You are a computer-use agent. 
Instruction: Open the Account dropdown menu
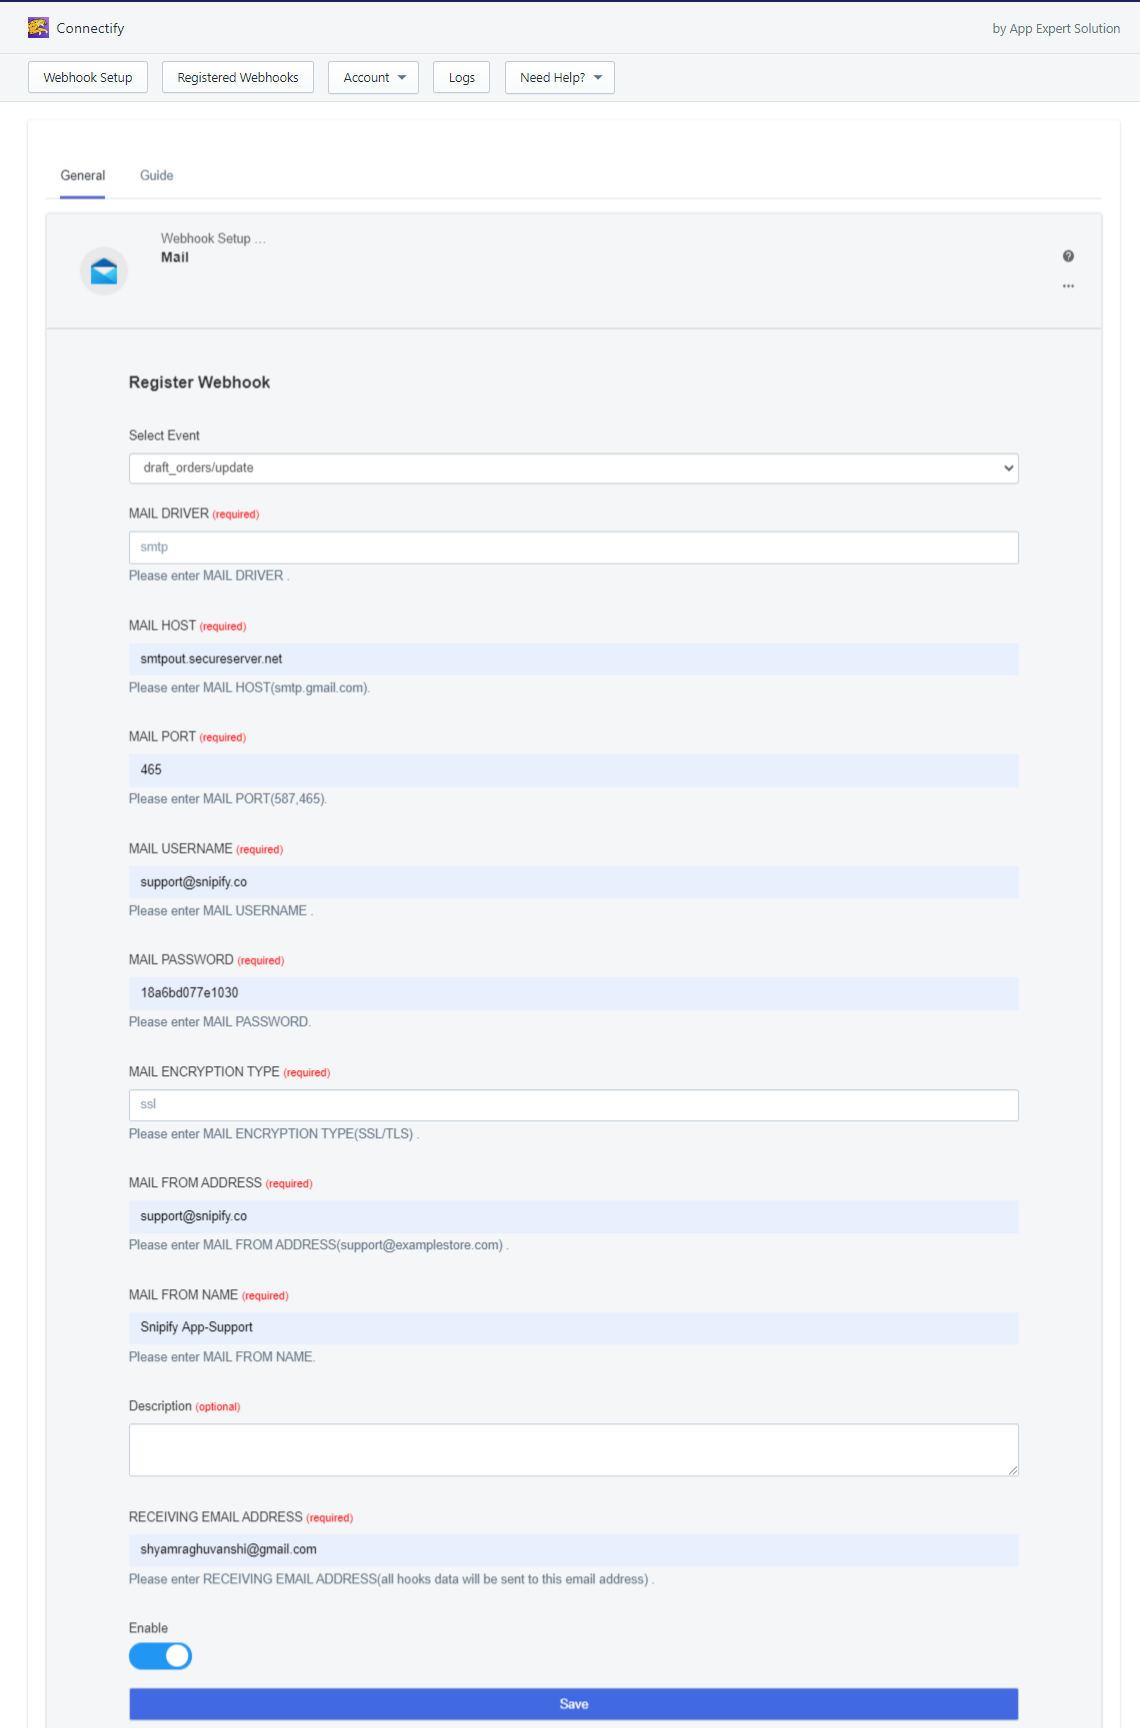click(373, 78)
